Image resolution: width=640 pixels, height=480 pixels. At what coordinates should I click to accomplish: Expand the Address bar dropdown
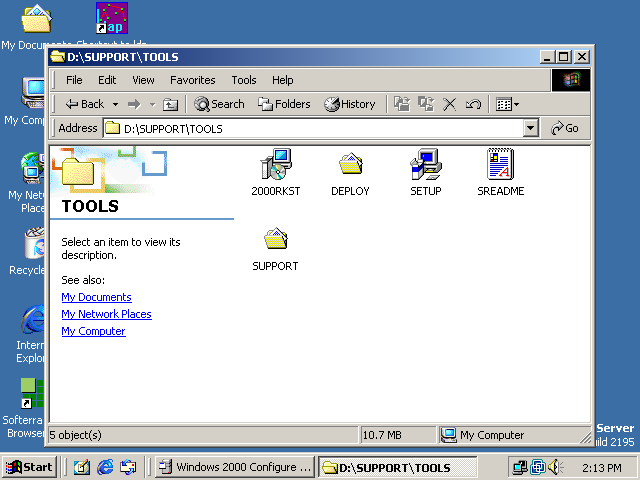[x=531, y=129]
